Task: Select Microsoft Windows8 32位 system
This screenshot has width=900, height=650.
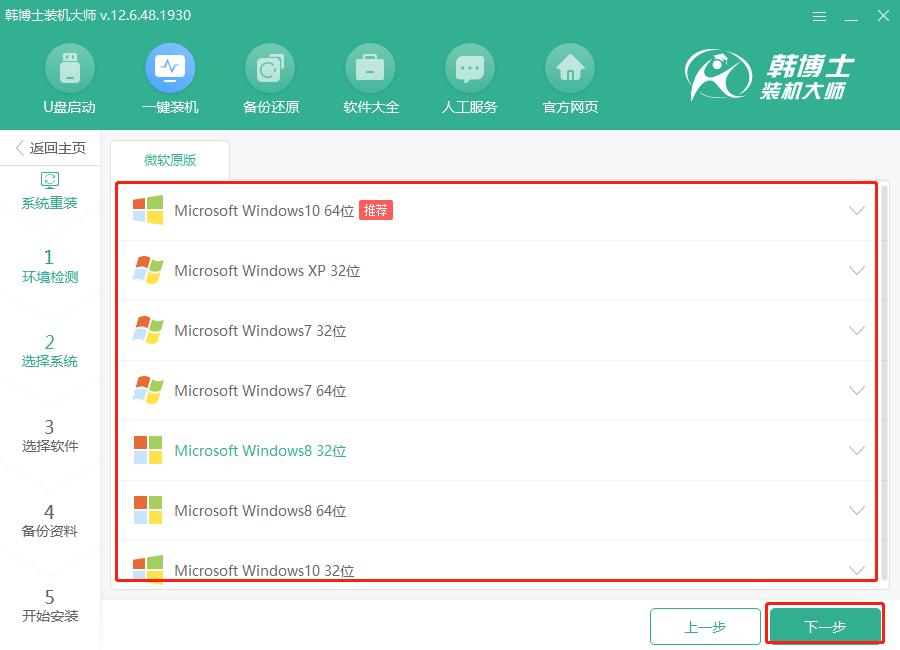Action: coord(260,451)
